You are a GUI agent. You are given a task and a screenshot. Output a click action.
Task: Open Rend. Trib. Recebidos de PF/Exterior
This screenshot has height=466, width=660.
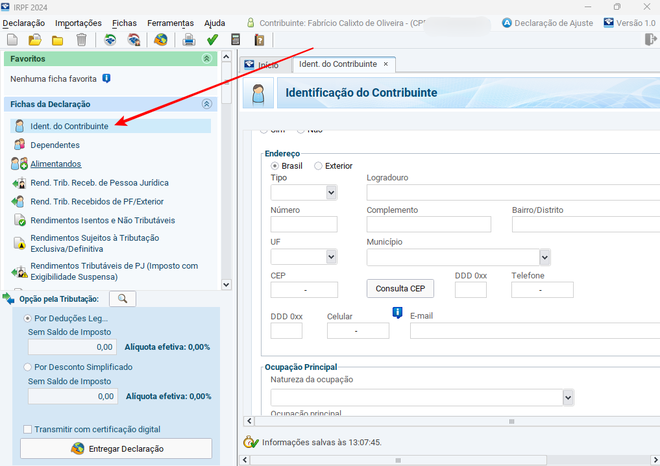97,202
